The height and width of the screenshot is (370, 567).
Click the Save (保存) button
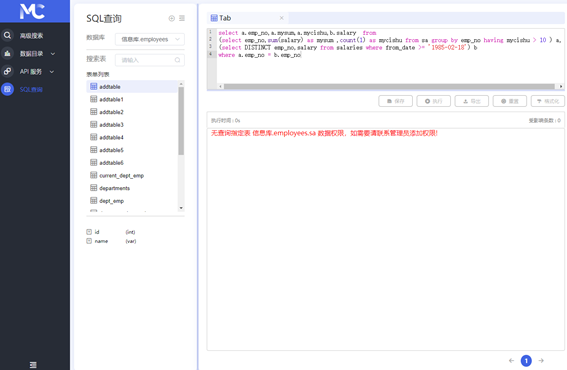click(x=396, y=101)
